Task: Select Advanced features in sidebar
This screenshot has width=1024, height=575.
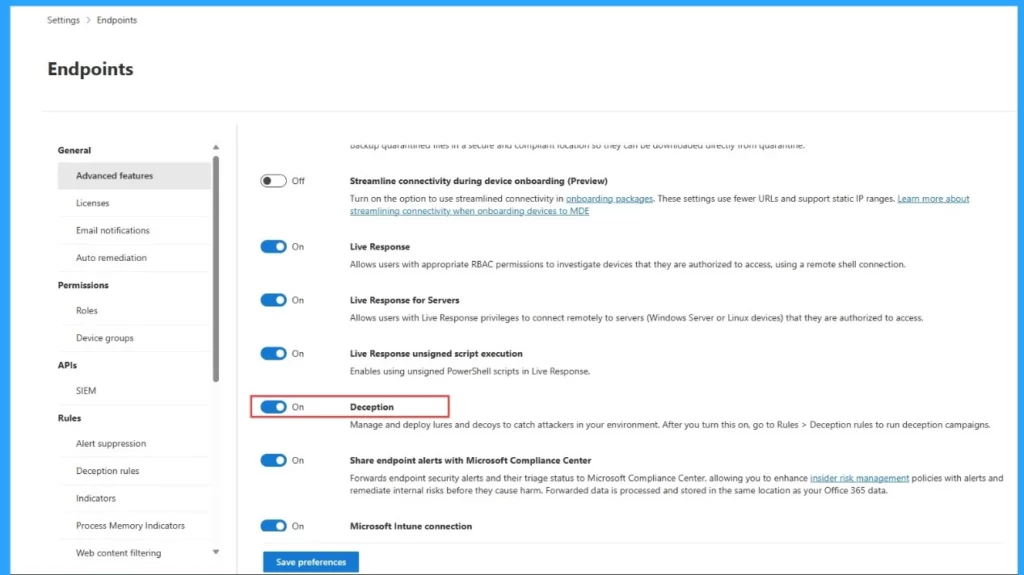Action: [x=134, y=176]
